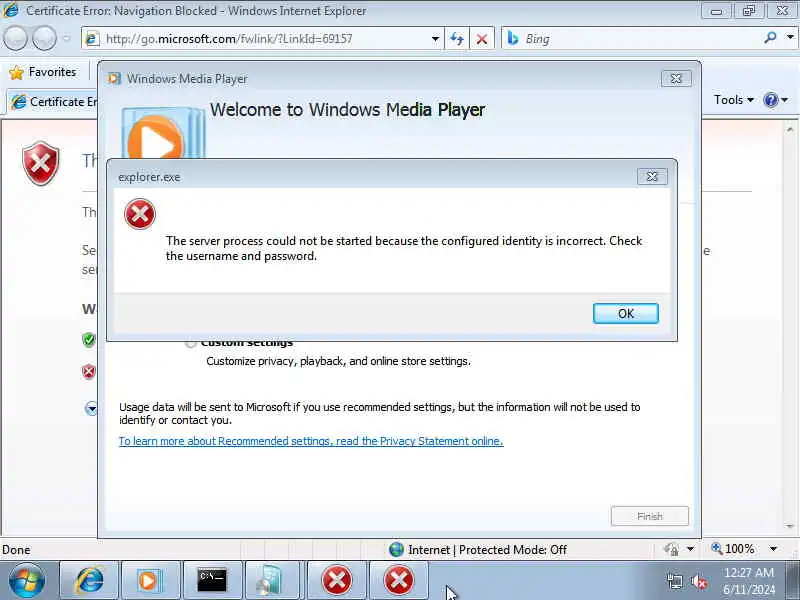Open the dropdown next to the lock icon
The image size is (800, 600).
[x=690, y=549]
